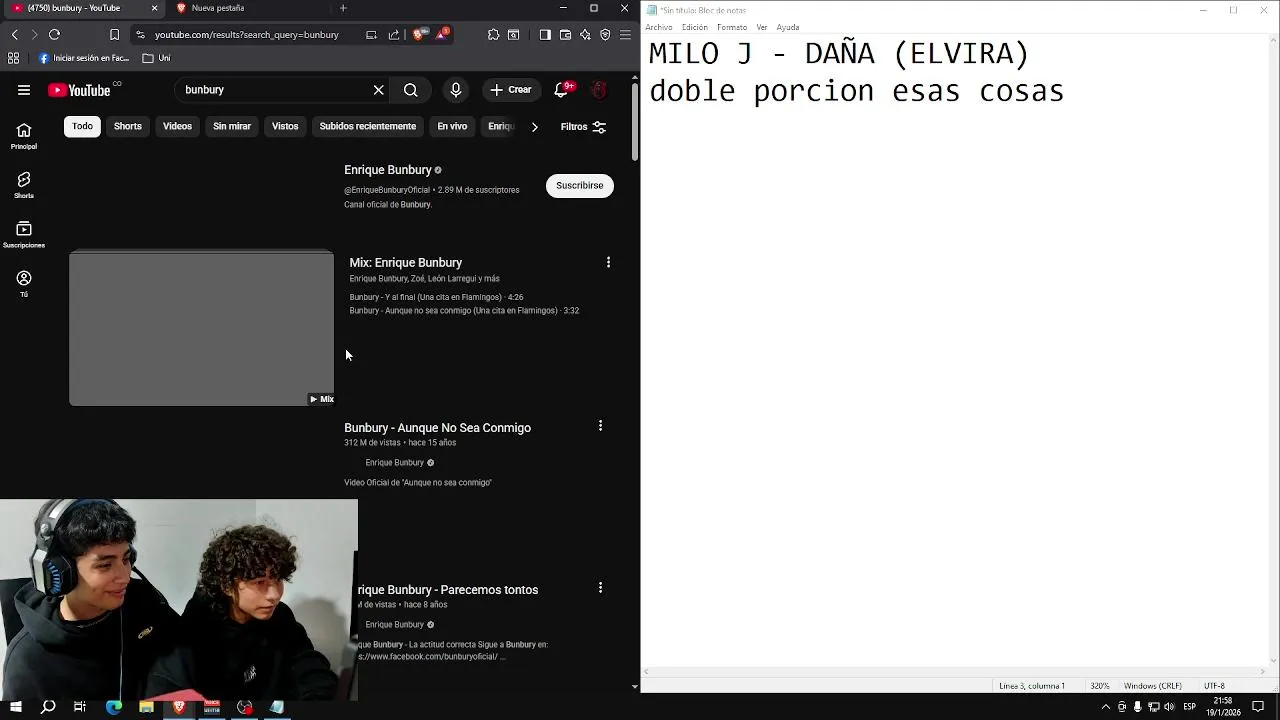Screen dimensions: 1280x720
Task: Open Formato menu in Notepad
Action: coord(732,27)
